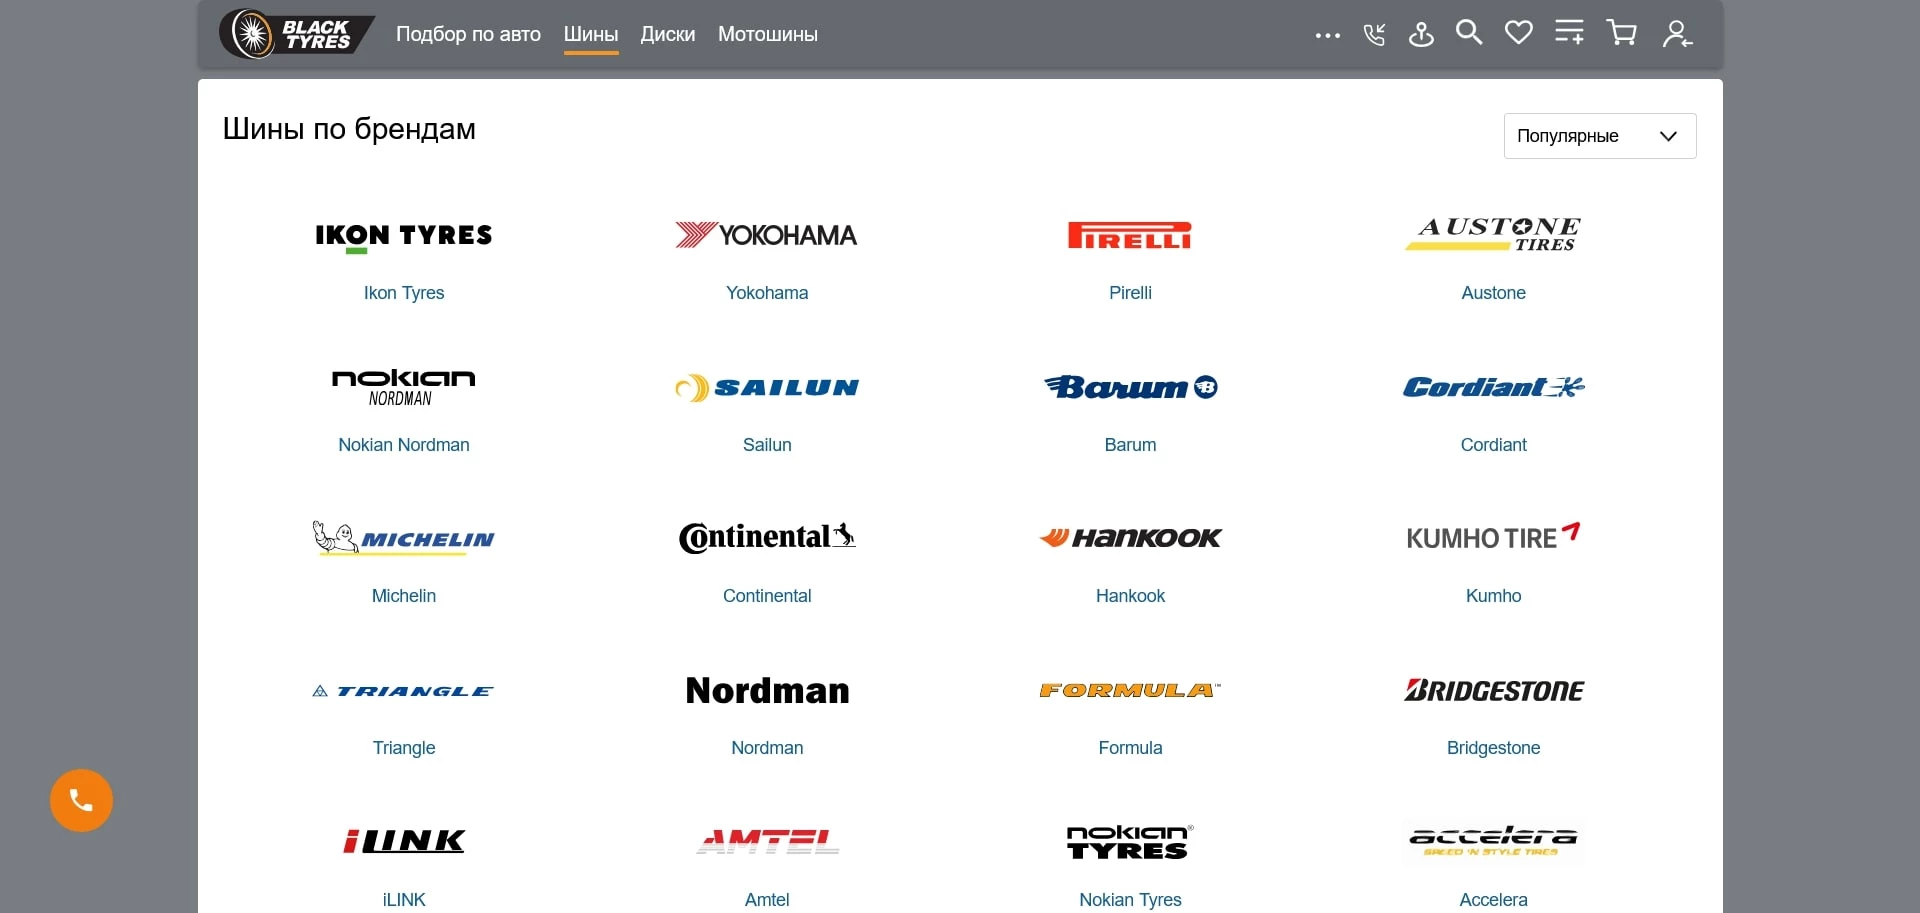Expand the Популярные sorting dropdown

(x=1599, y=136)
